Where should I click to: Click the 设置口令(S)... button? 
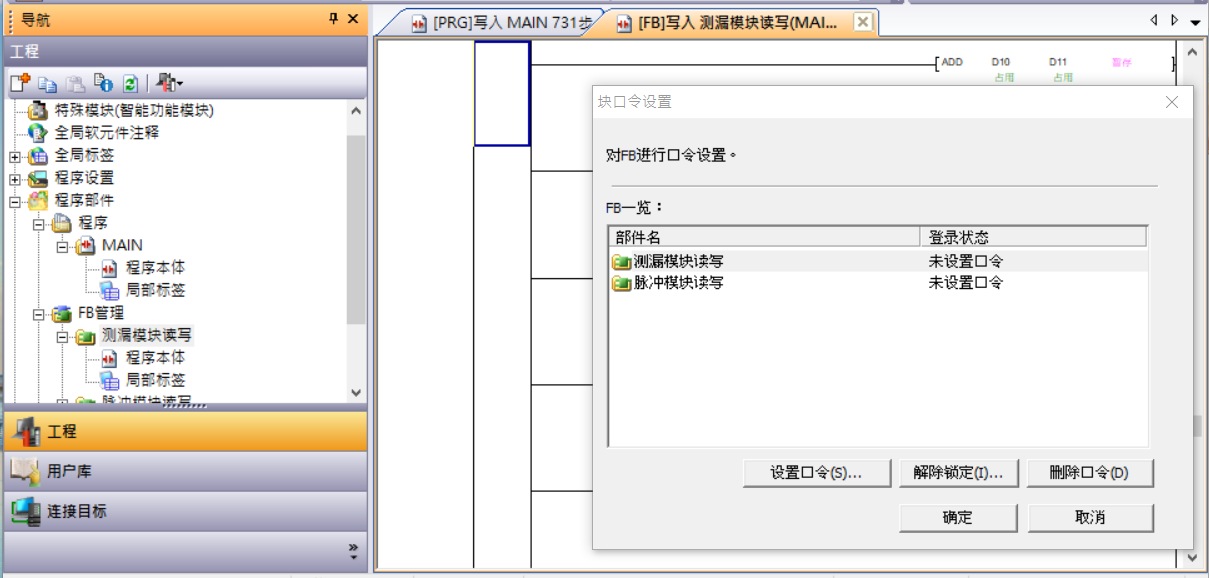tap(816, 473)
